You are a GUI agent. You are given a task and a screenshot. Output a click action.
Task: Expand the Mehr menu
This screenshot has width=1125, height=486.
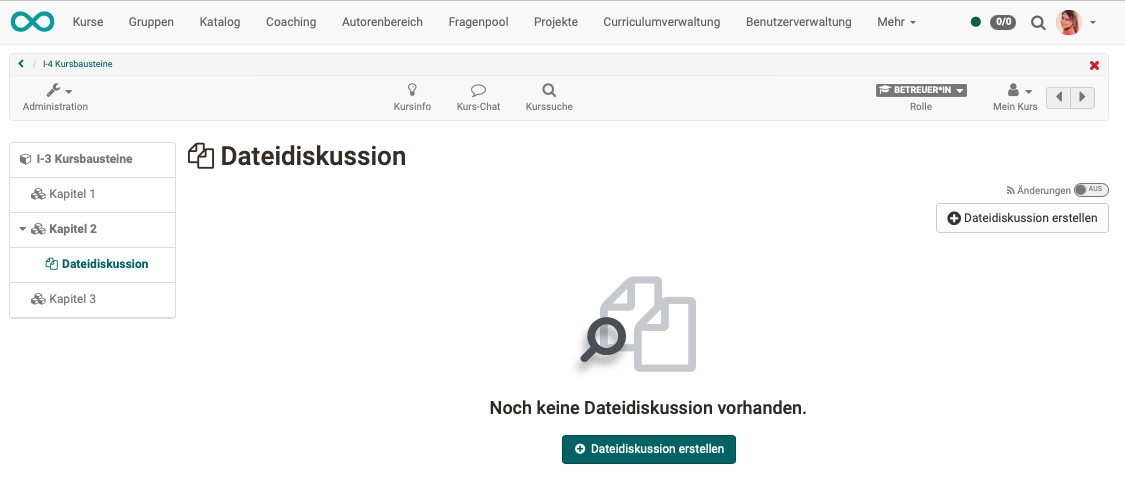[896, 22]
